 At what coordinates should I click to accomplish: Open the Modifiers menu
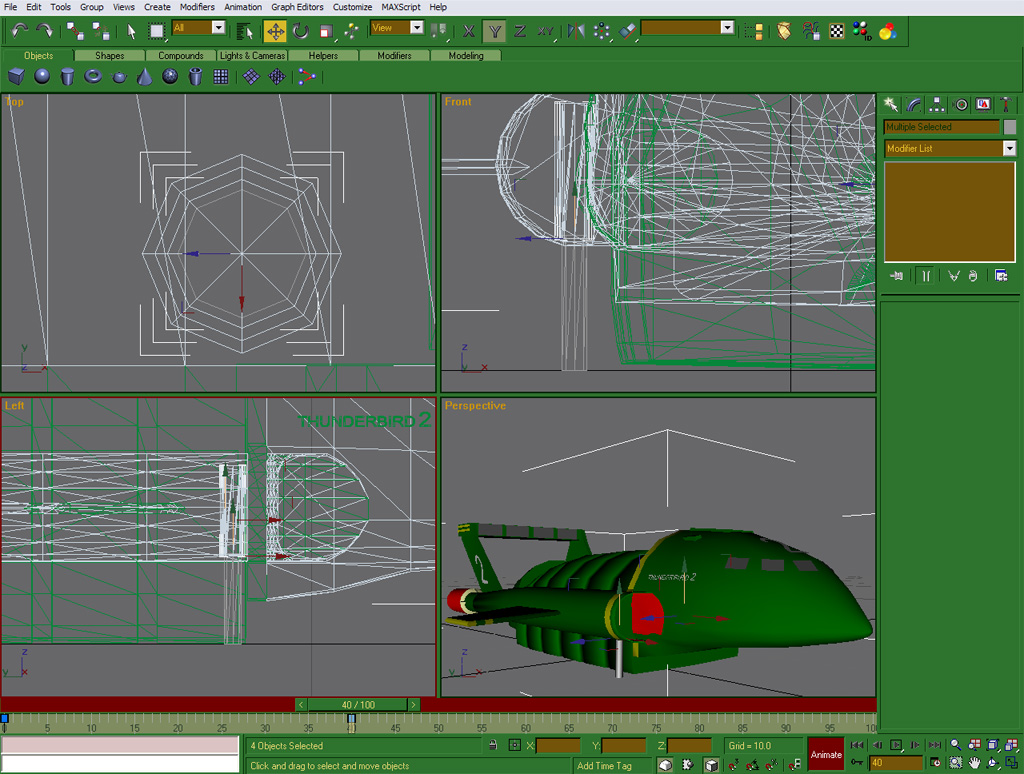pos(197,7)
